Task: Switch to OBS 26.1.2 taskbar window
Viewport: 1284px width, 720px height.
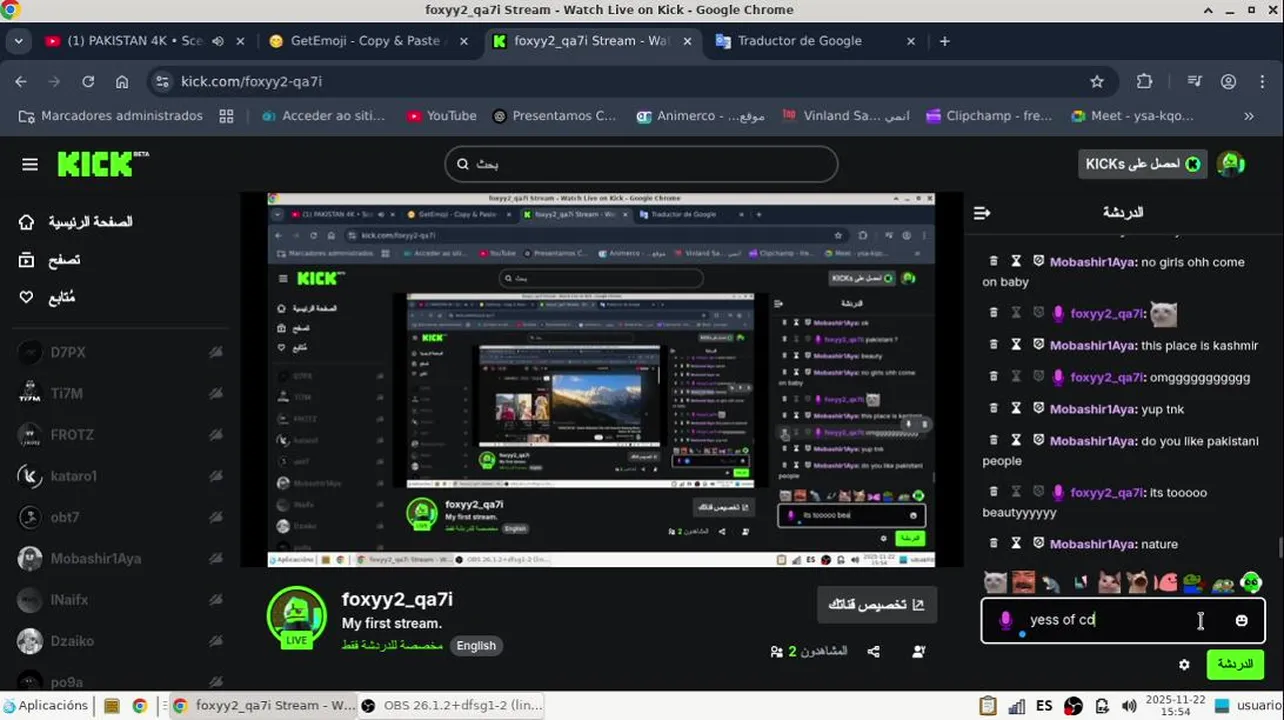Action: pyautogui.click(x=453, y=705)
